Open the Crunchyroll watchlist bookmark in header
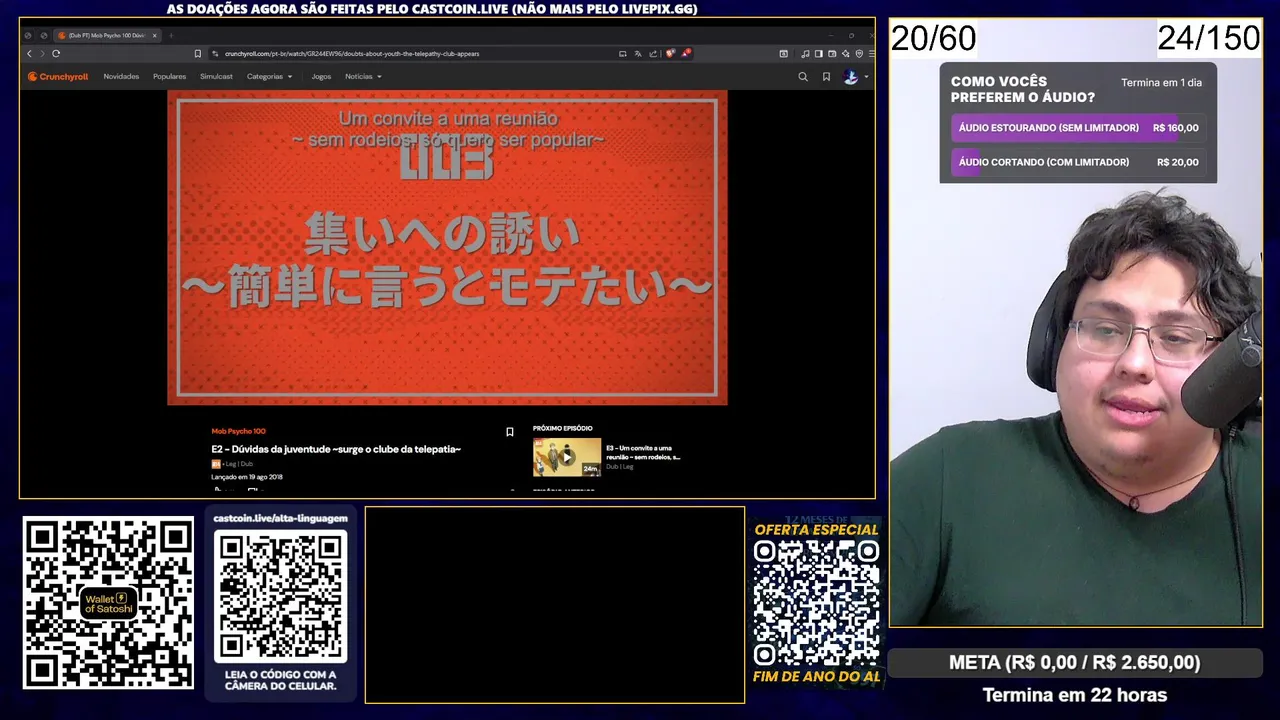The image size is (1280, 720). coord(826,77)
